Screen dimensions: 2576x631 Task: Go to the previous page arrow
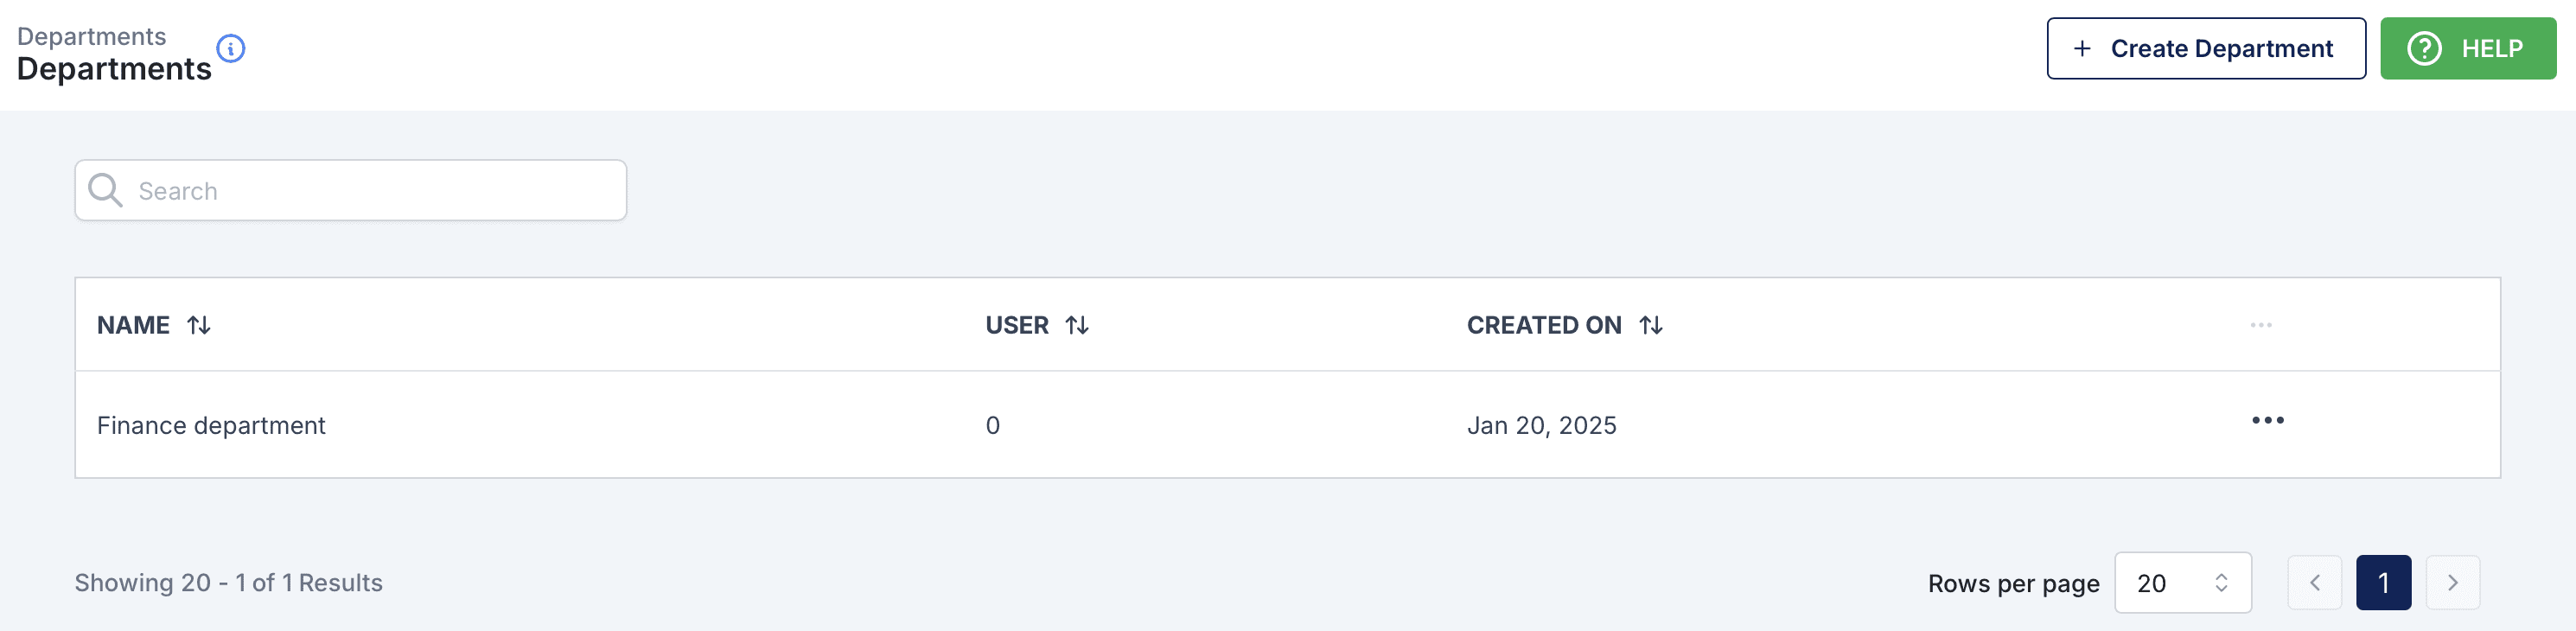pos(2314,582)
